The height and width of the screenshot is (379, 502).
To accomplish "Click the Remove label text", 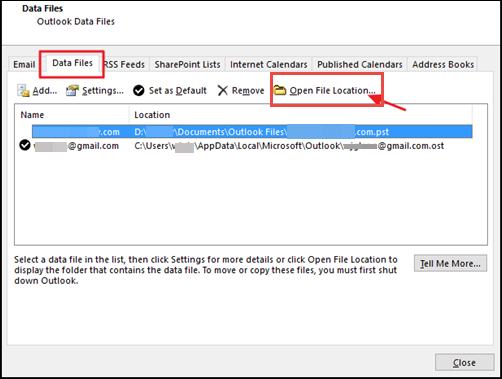I will click(248, 91).
